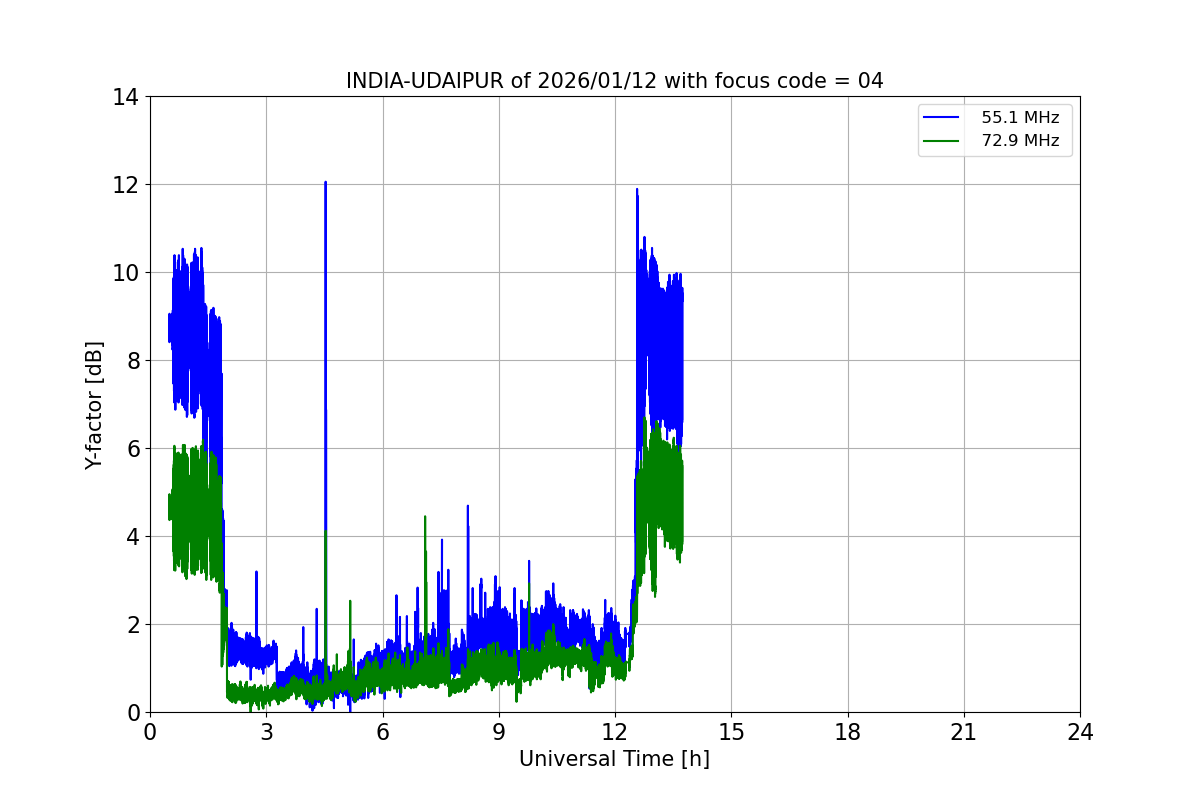Click the y-axis tick label 2

(132, 625)
